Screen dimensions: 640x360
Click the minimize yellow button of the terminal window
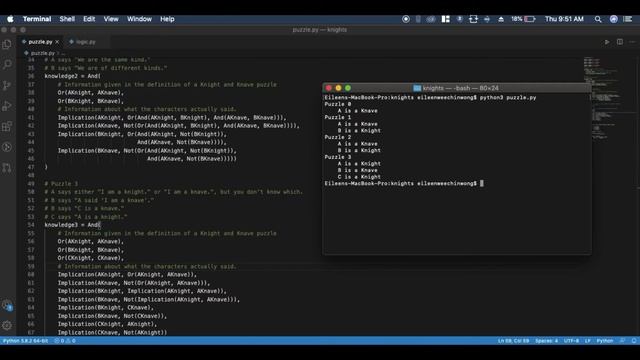point(338,88)
